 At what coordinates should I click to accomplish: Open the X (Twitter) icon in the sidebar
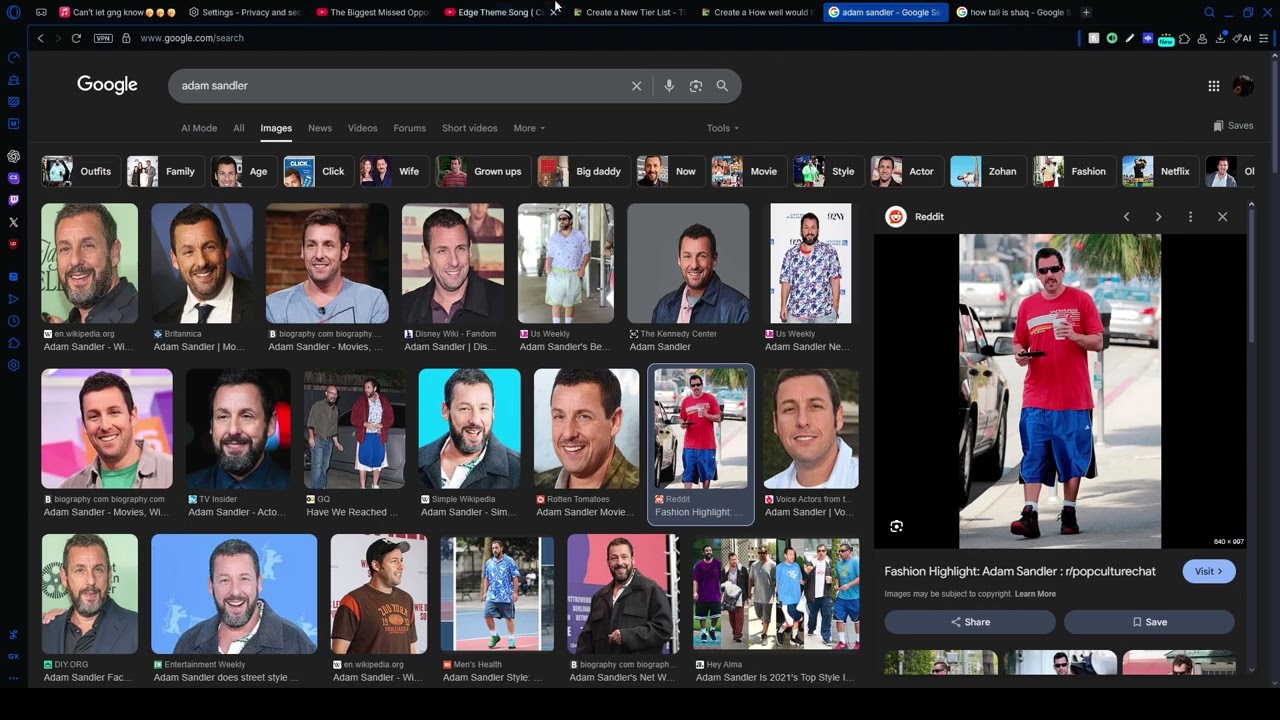click(x=13, y=222)
